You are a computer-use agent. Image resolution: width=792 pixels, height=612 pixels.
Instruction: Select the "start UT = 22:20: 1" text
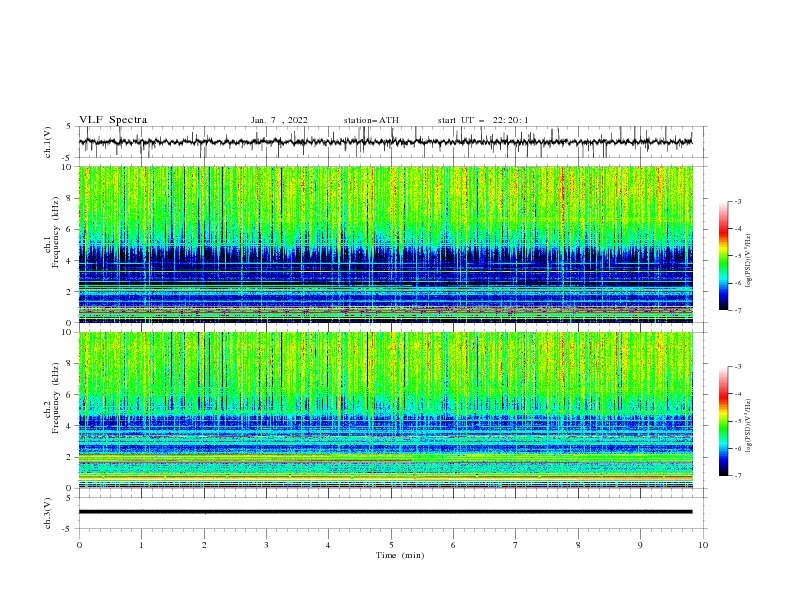point(483,120)
